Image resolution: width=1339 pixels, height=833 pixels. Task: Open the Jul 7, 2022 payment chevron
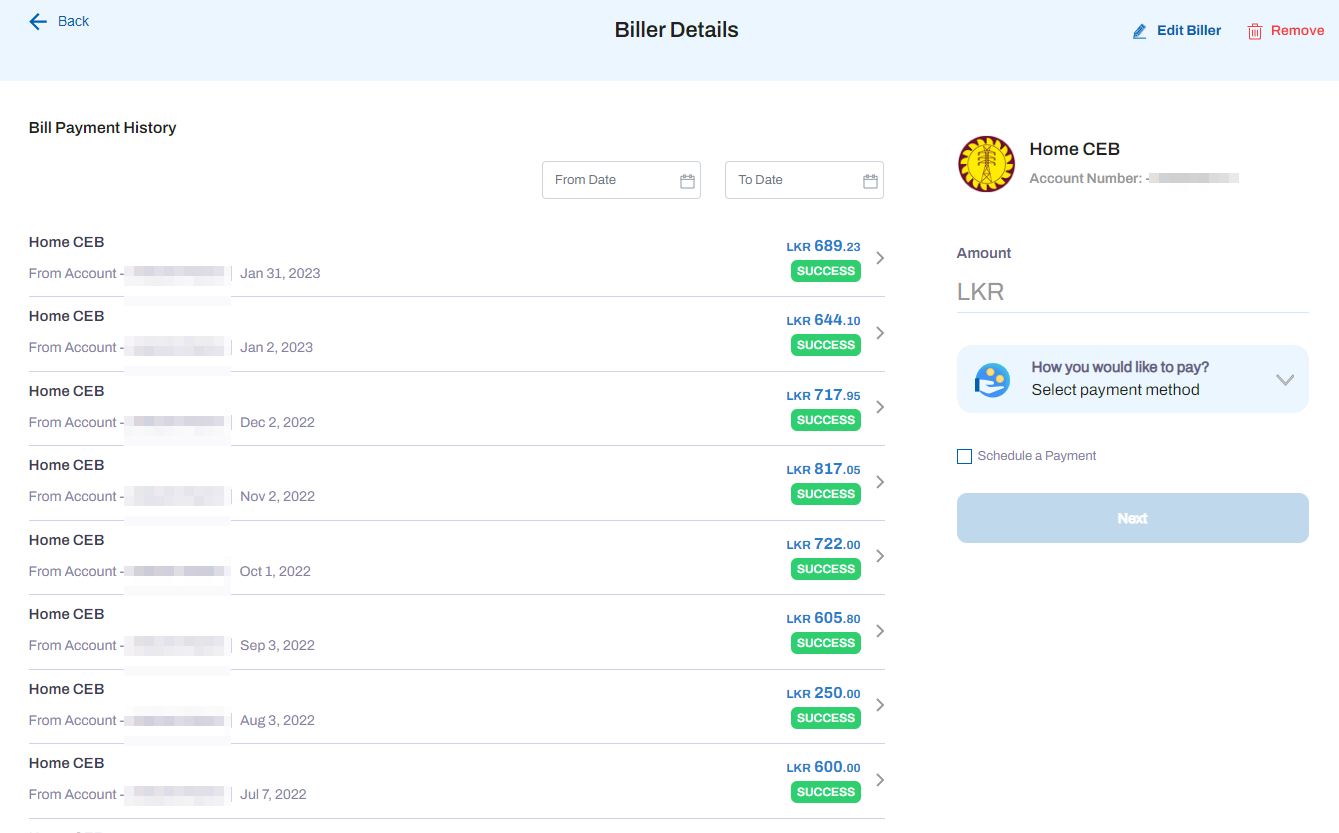(880, 780)
